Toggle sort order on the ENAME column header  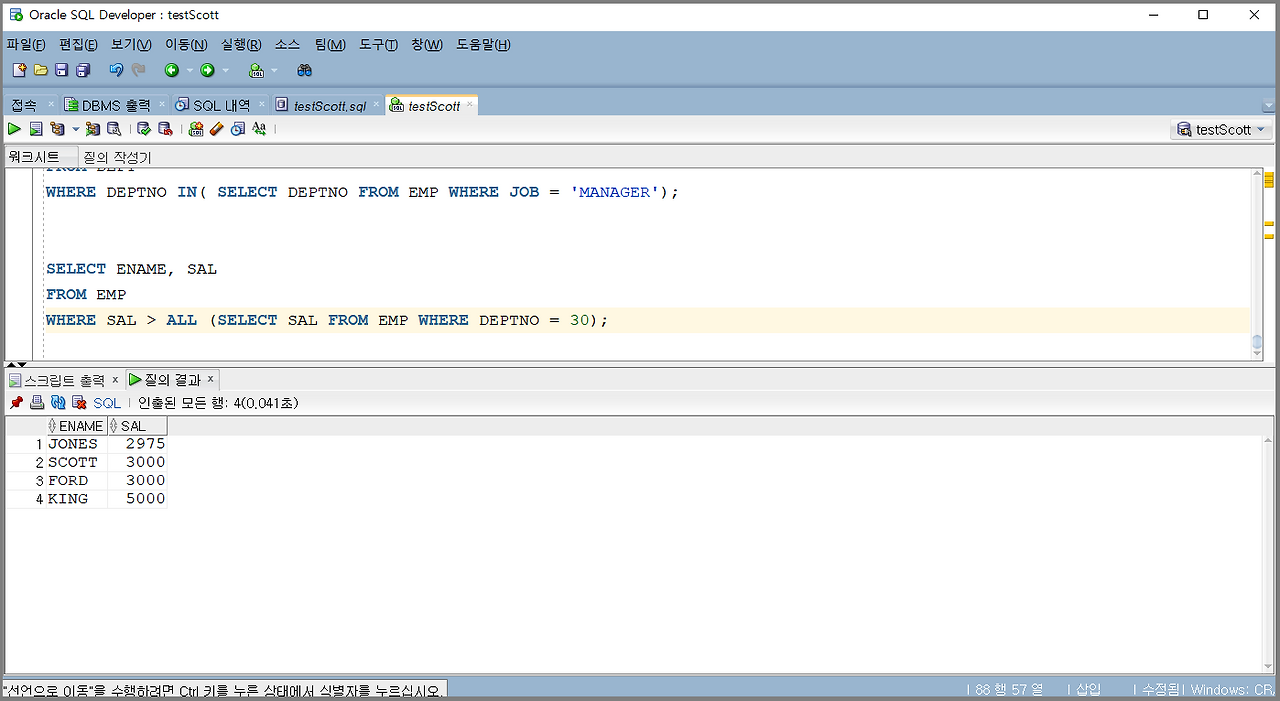80,425
